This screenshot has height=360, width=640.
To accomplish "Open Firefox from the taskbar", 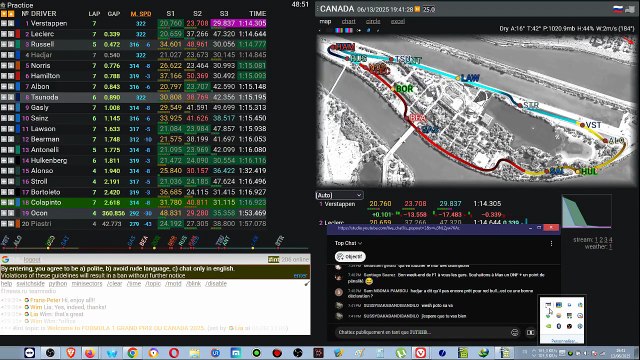I will click(x=90, y=352).
